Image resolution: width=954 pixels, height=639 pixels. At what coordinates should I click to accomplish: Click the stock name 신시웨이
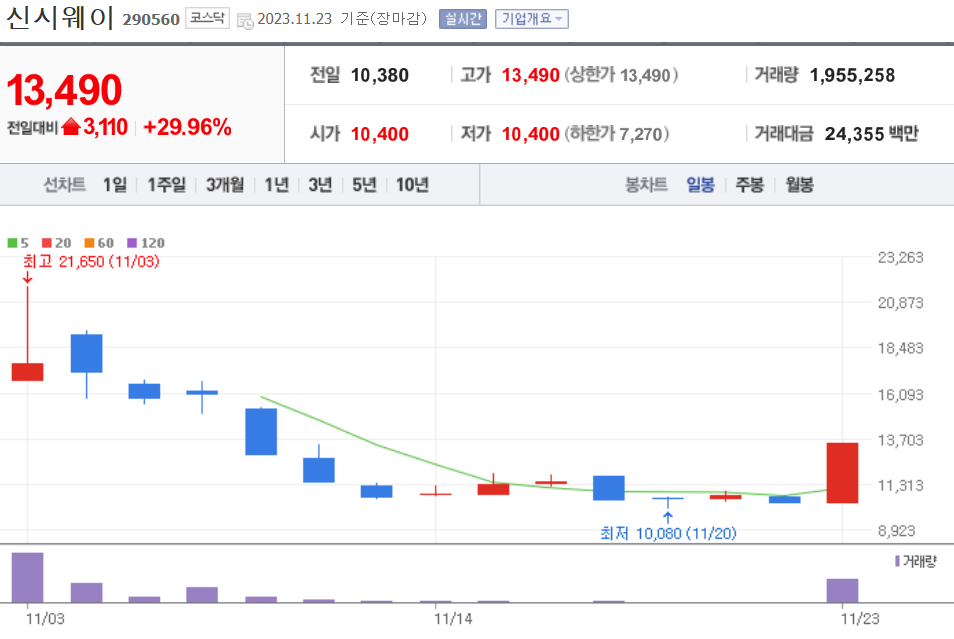[60, 18]
